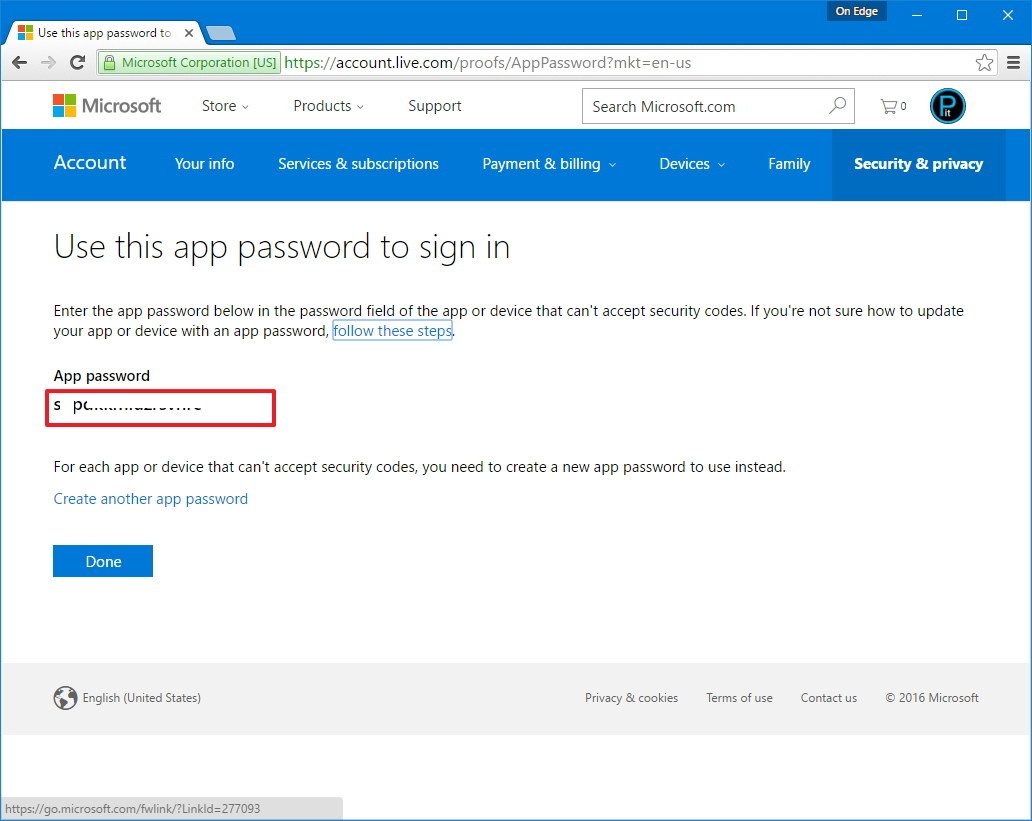Image resolution: width=1032 pixels, height=821 pixels.
Task: Select the app password text field
Action: 160,407
